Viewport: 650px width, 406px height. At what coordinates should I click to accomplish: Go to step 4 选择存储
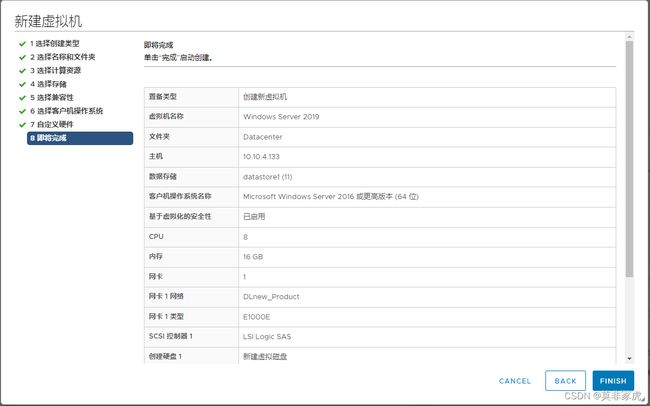tap(48, 84)
